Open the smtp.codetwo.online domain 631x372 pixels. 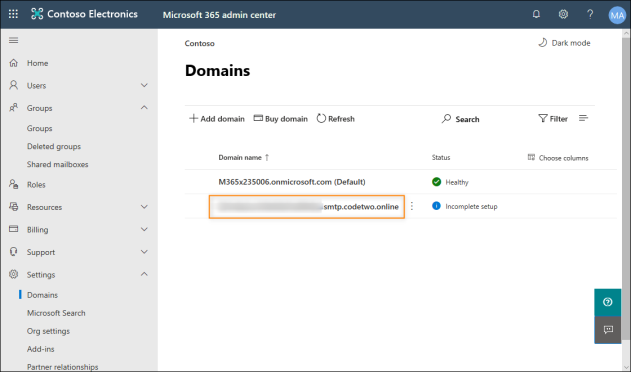tap(307, 207)
